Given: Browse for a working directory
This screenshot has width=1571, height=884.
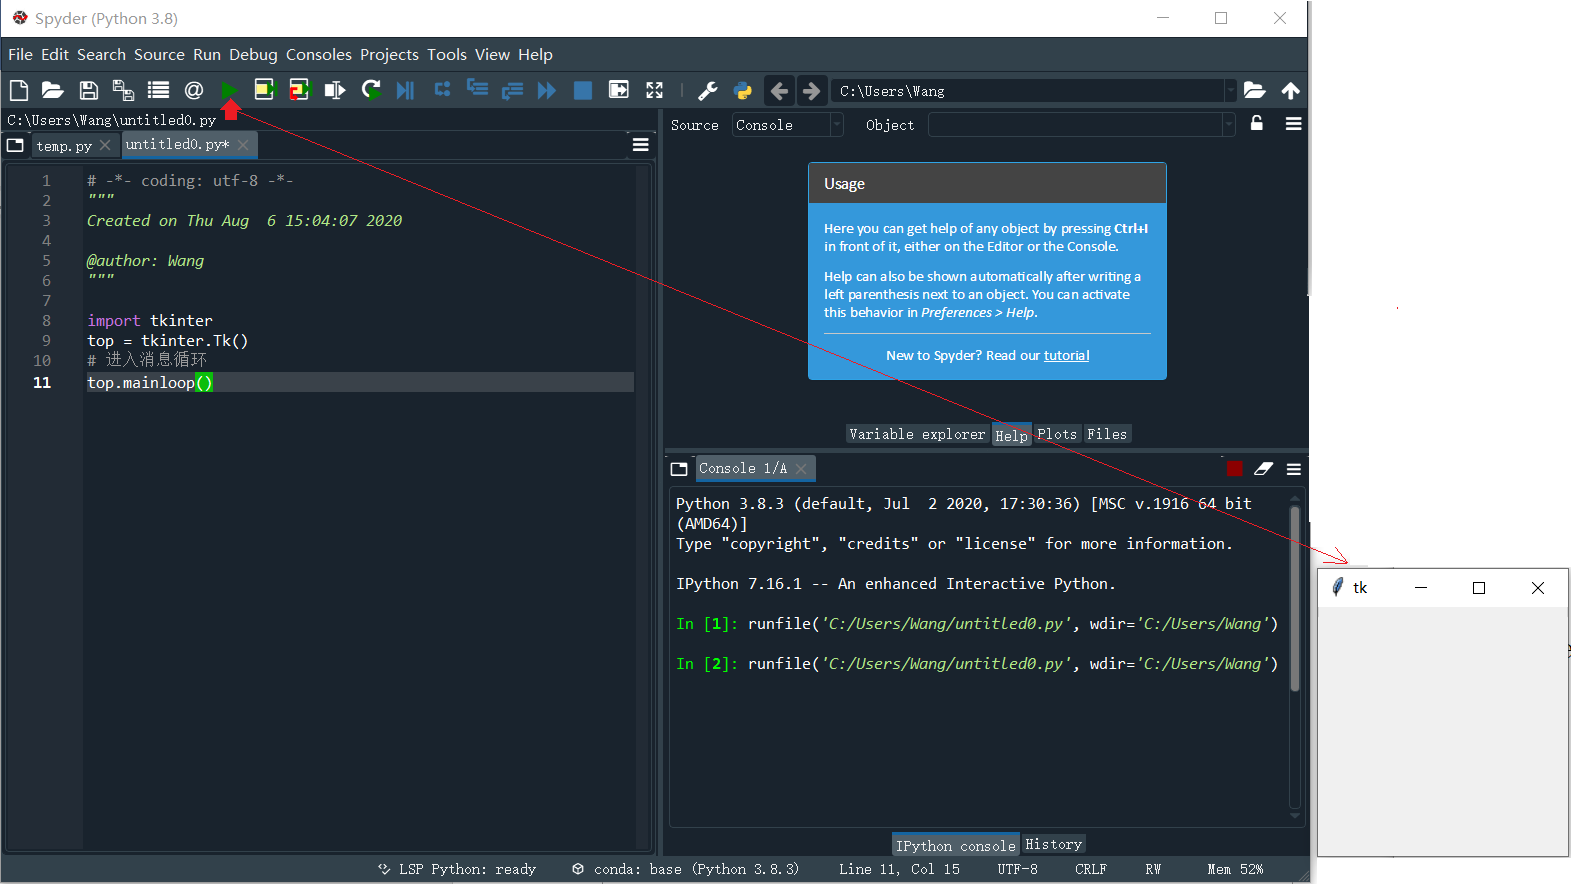Looking at the screenshot, I should 1255,90.
